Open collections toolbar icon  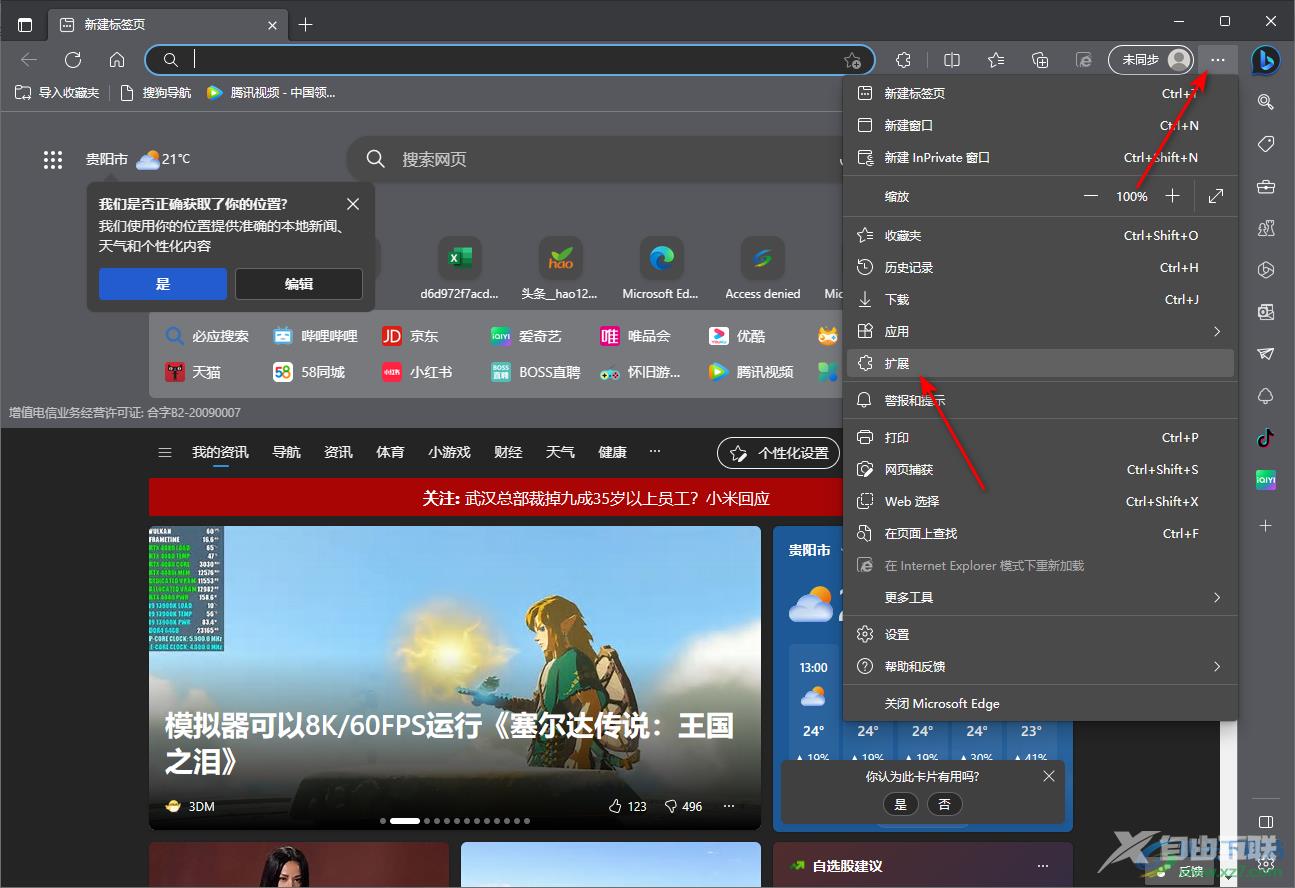tap(1040, 60)
